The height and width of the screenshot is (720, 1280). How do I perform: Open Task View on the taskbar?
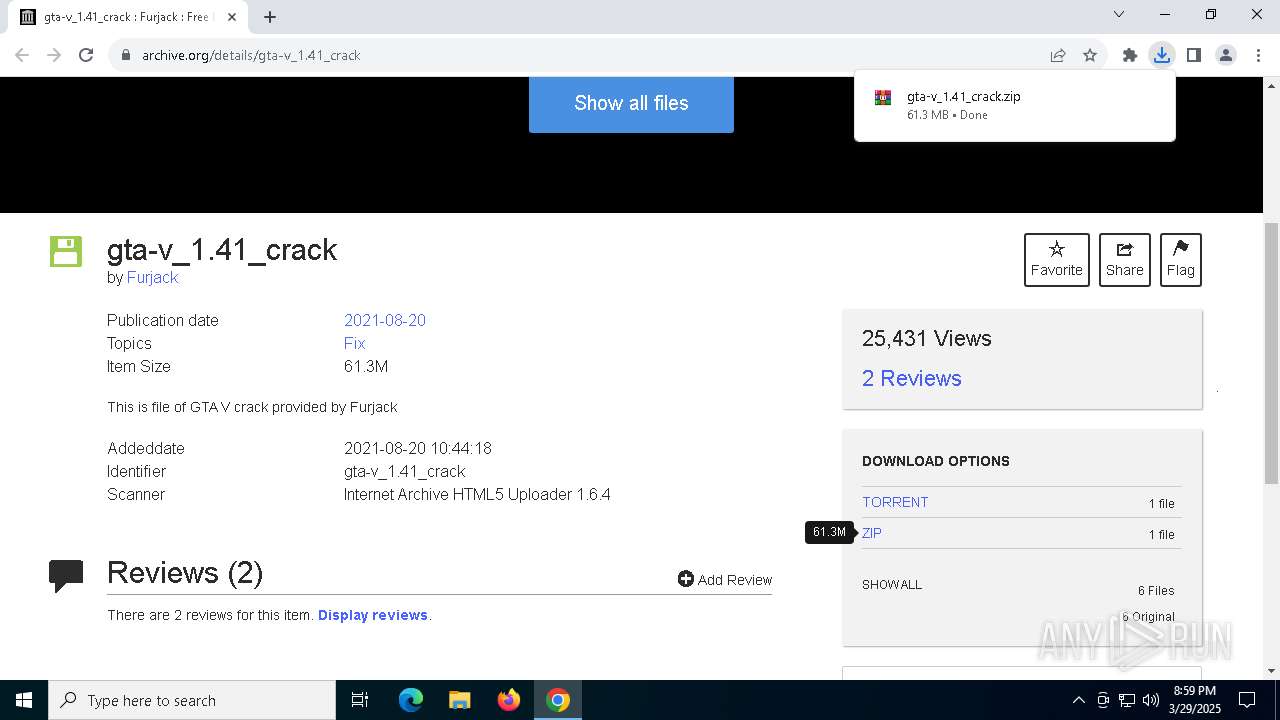pos(360,700)
